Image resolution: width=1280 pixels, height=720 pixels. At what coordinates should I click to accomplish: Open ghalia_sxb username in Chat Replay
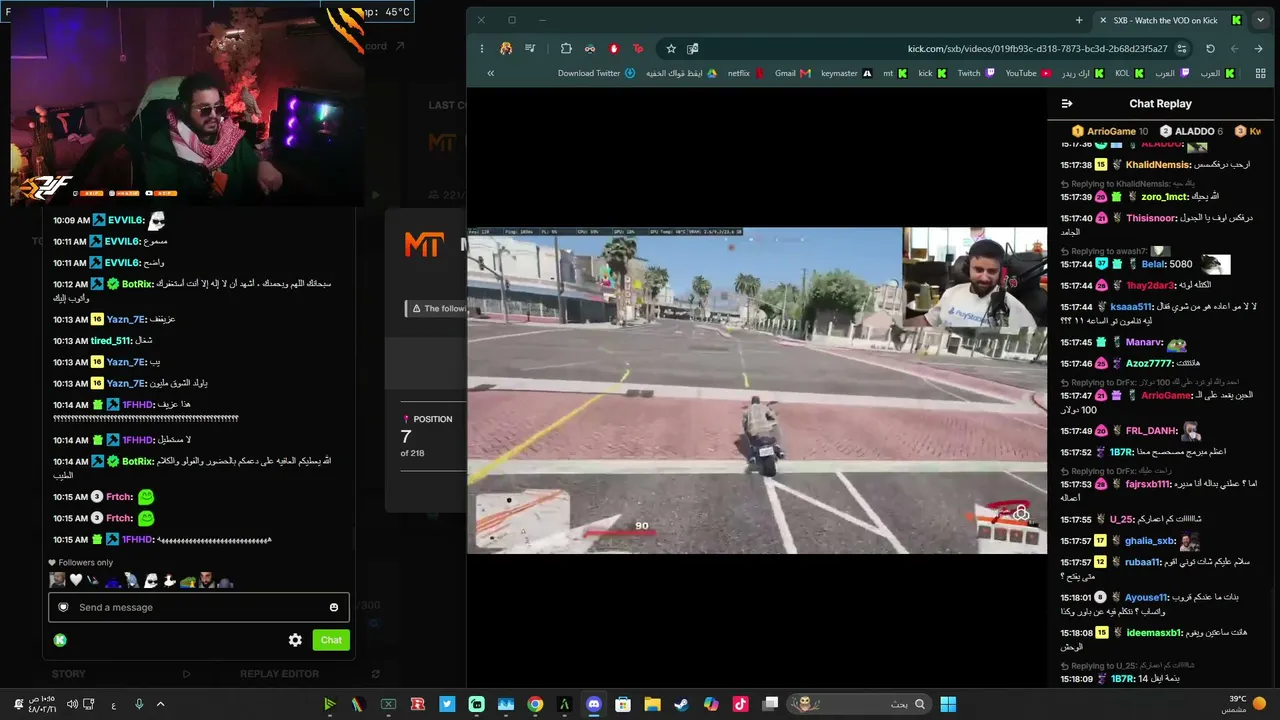[1150, 541]
